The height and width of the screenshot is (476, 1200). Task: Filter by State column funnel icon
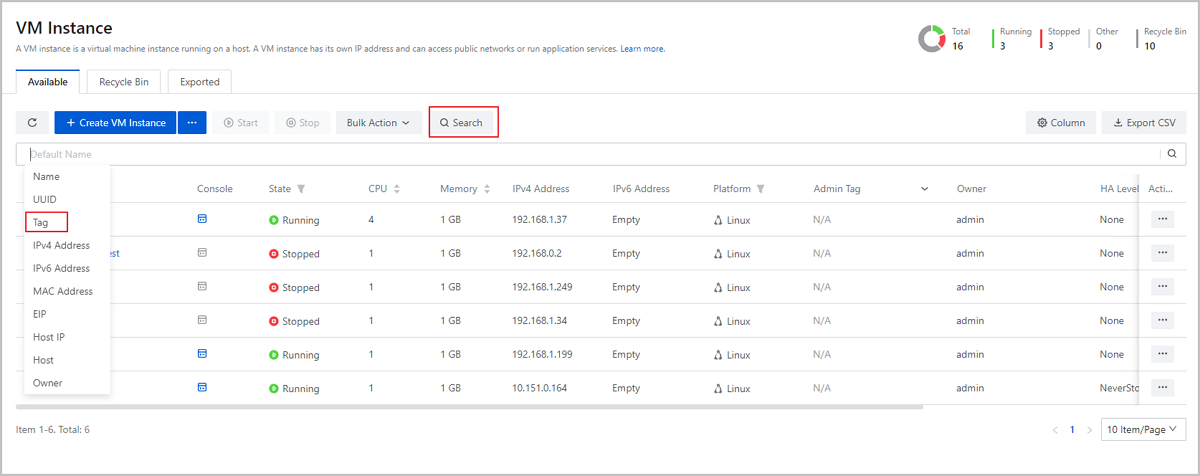[301, 189]
